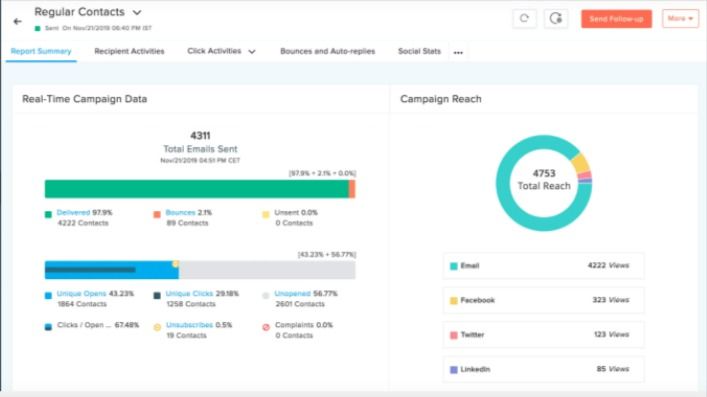This screenshot has width=707, height=397.
Task: Click the blue unique opens bar
Action: coord(111,270)
